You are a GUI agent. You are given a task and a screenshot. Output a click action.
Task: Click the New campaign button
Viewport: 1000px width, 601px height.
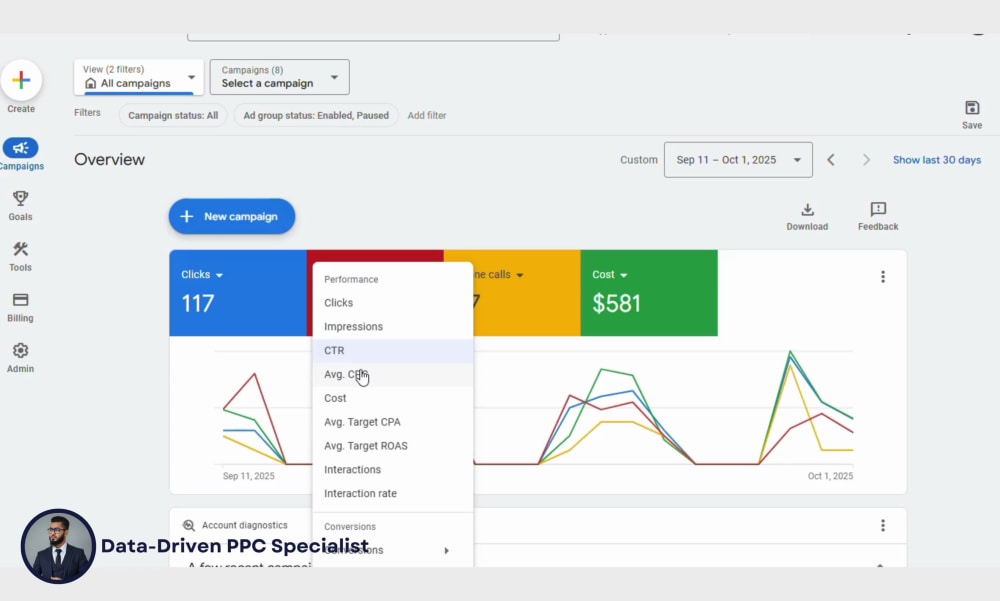tap(232, 216)
